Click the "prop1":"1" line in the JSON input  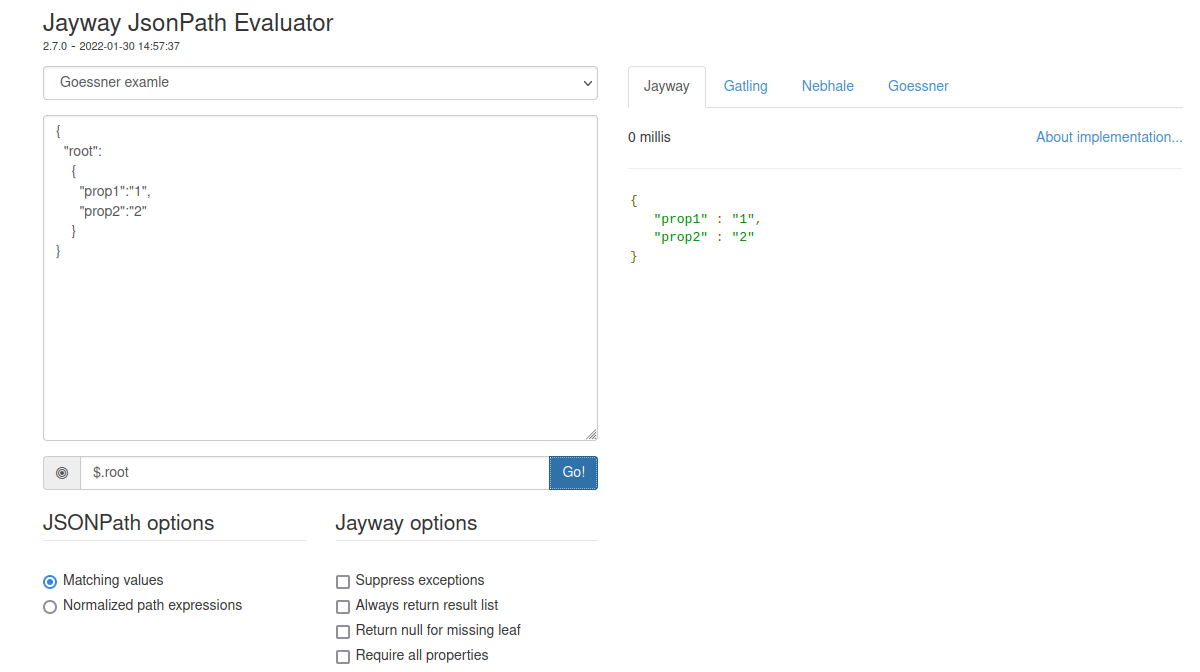(x=115, y=191)
